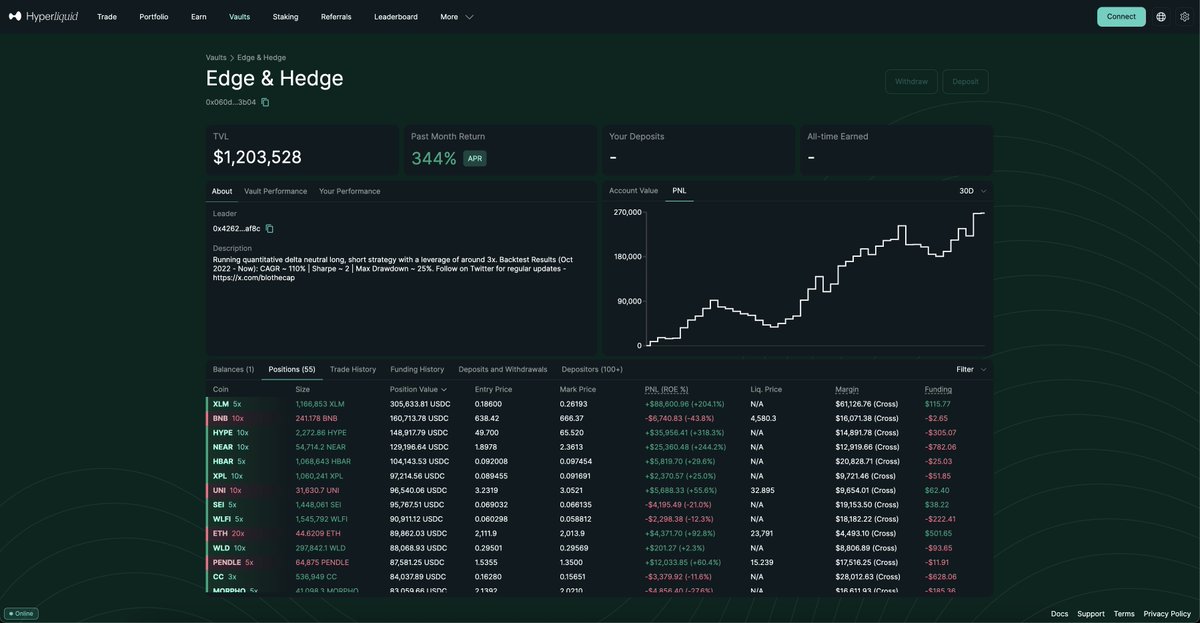The image size is (1200, 623).
Task: Click the Funding column header
Action: click(938, 389)
